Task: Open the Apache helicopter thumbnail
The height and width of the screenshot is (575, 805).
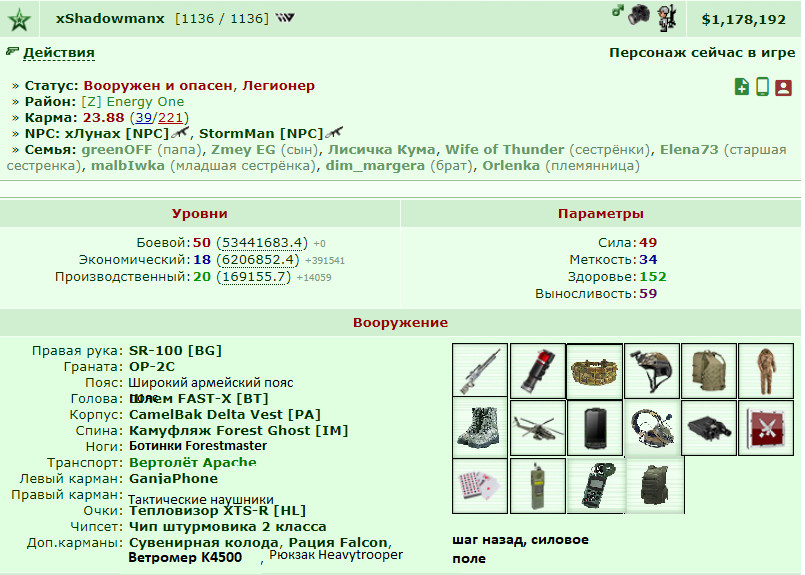Action: [x=538, y=428]
